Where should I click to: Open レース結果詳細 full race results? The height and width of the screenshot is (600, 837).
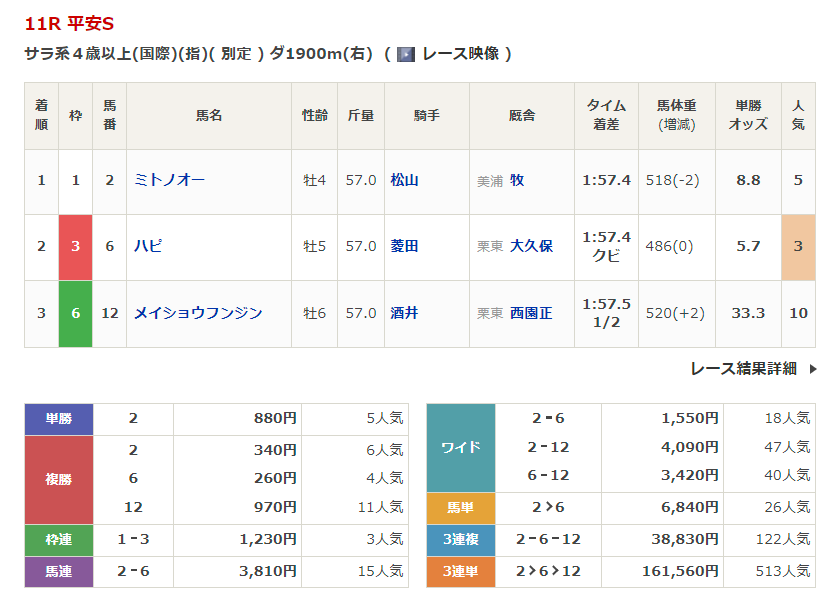tap(743, 369)
